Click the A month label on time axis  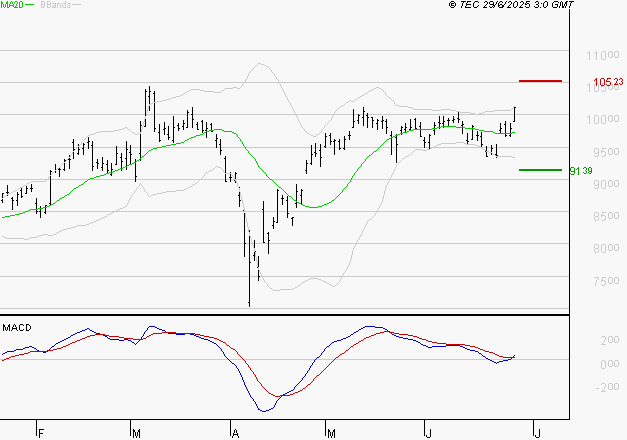tap(235, 434)
